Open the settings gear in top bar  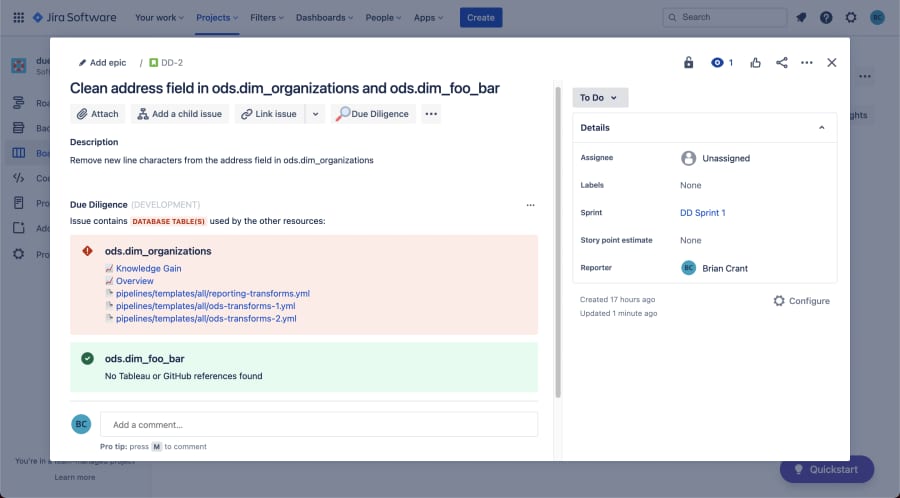pyautogui.click(x=851, y=17)
